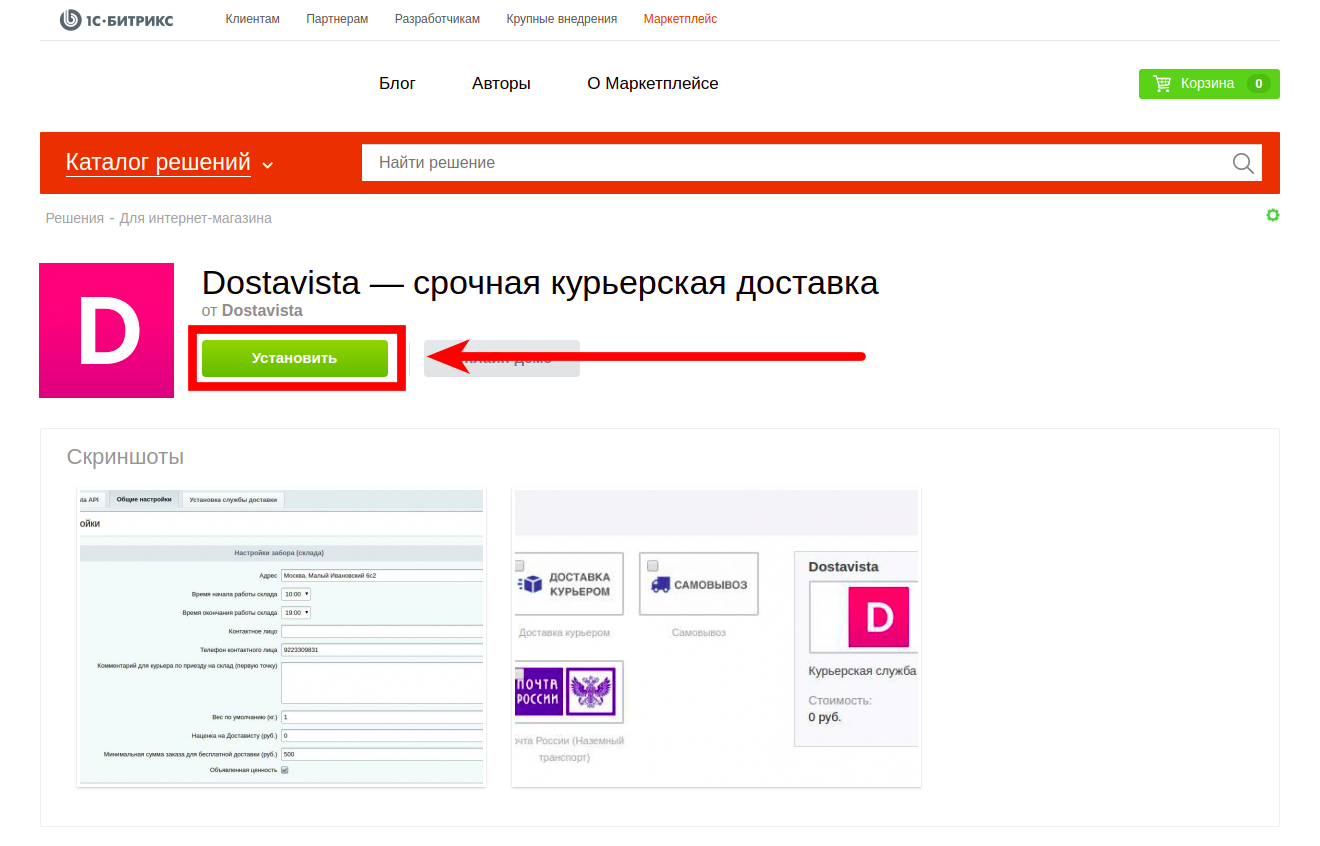This screenshot has height=846, width=1320.
Task: Click the page title Dostavista срочная курьерская доставка
Action: point(540,283)
